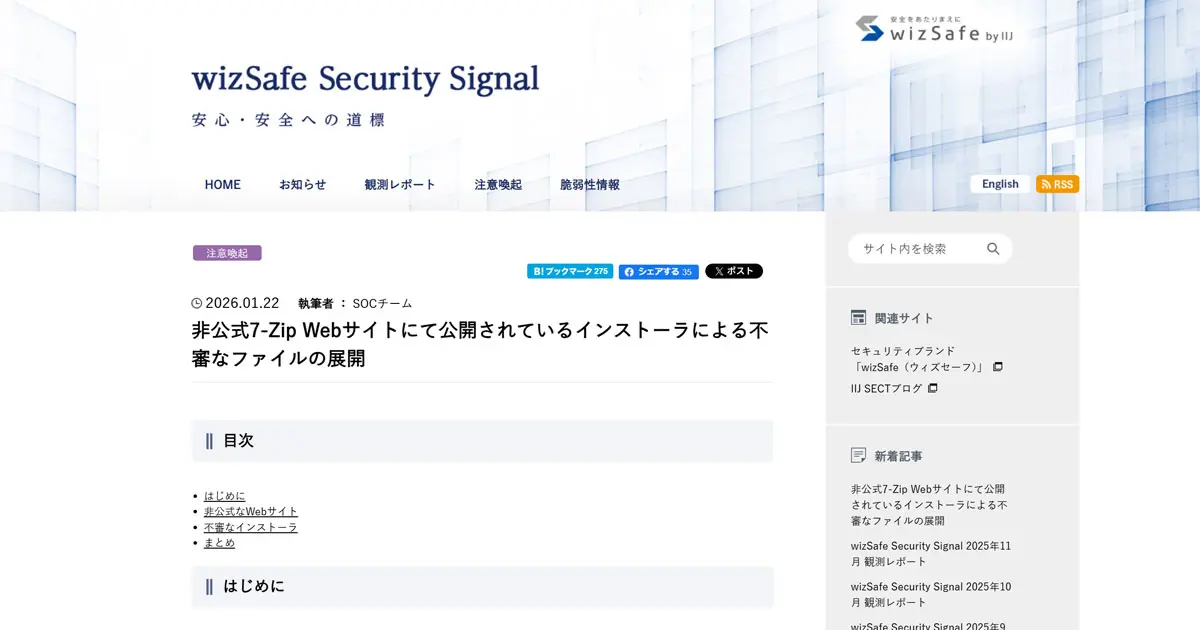Open the 不審なインストーラ section link
The width and height of the screenshot is (1200, 630).
coord(250,527)
